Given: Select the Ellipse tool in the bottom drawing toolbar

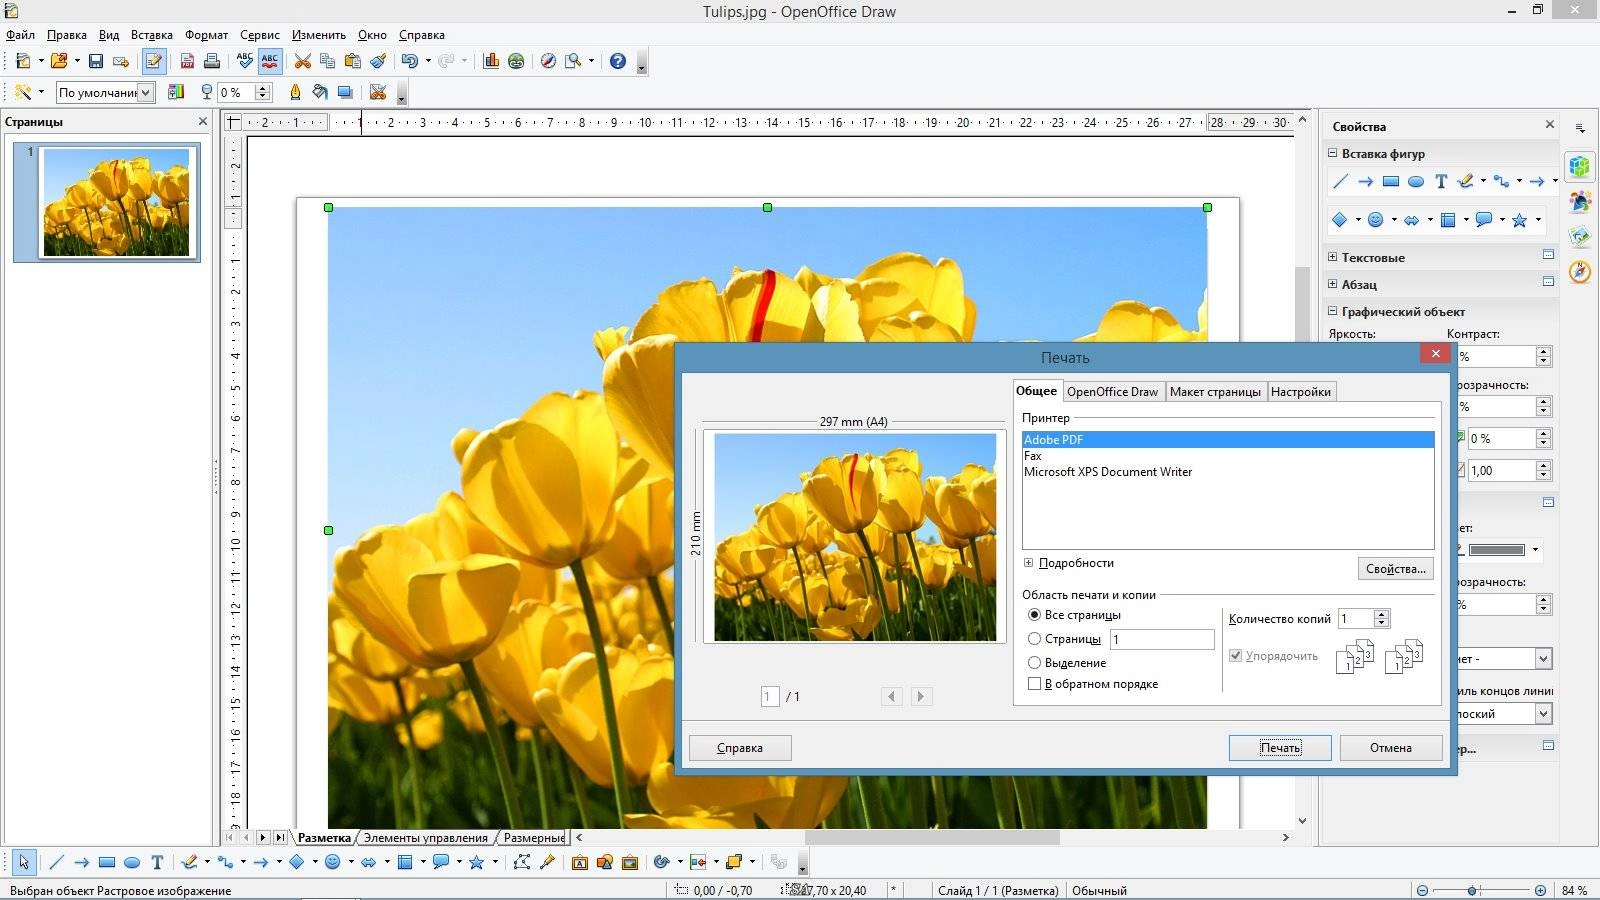Looking at the screenshot, I should (x=132, y=862).
